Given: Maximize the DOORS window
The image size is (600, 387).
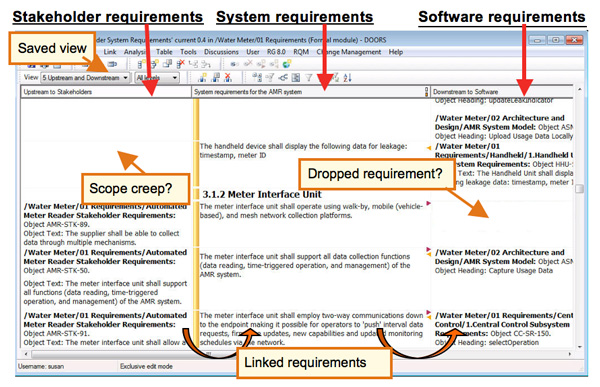Looking at the screenshot, I should click(x=555, y=40).
